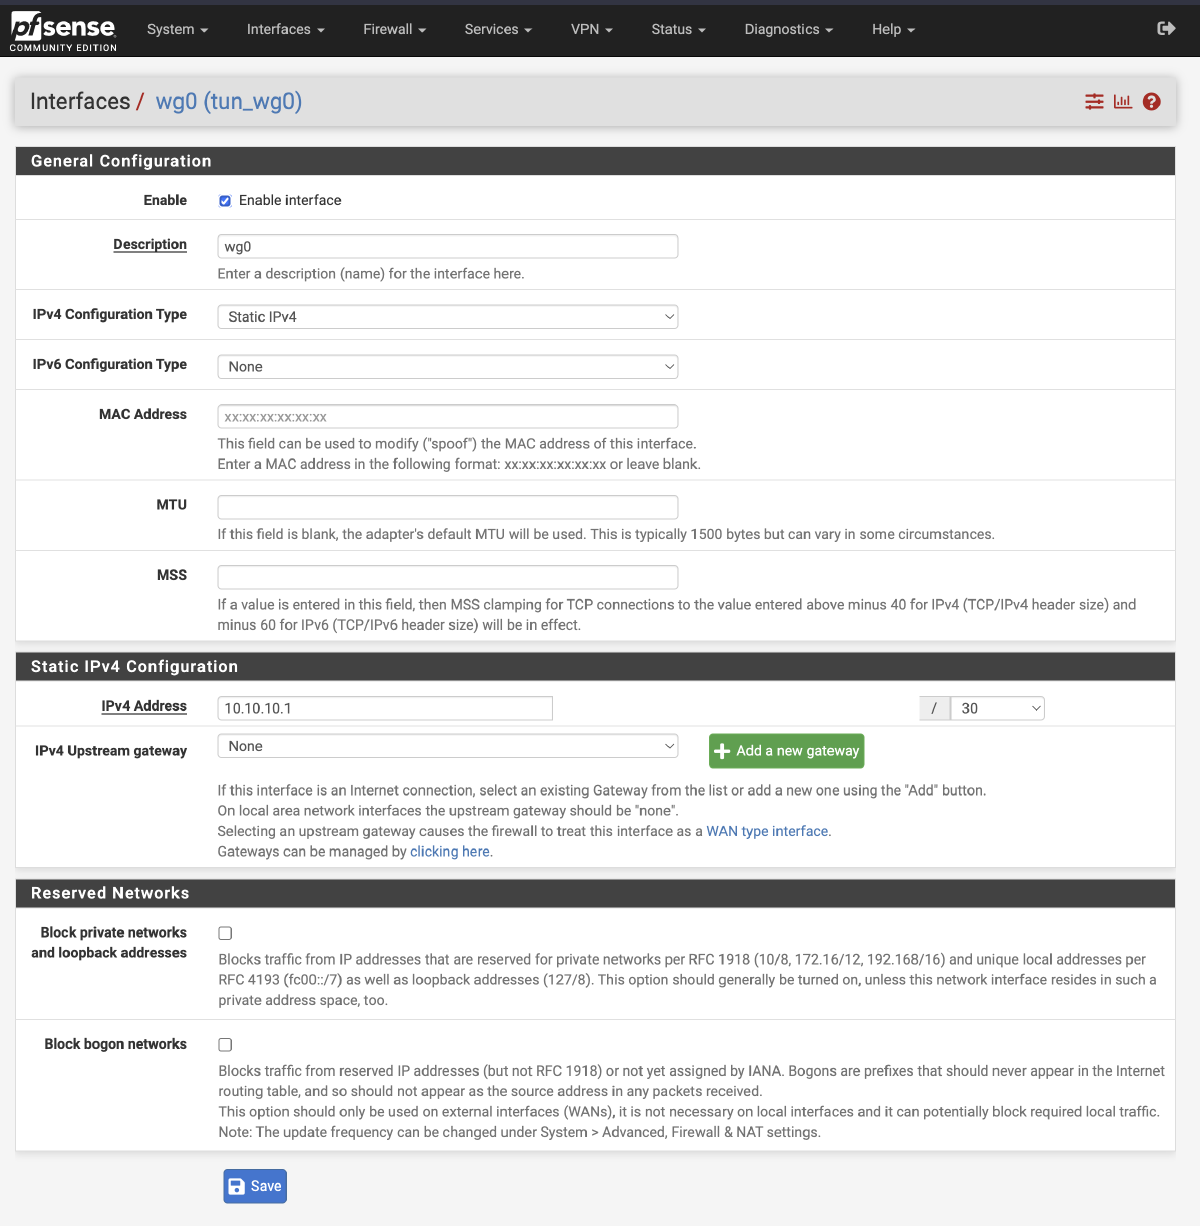1200x1226 pixels.
Task: Open the related settings sliders icon
Action: [x=1093, y=101]
